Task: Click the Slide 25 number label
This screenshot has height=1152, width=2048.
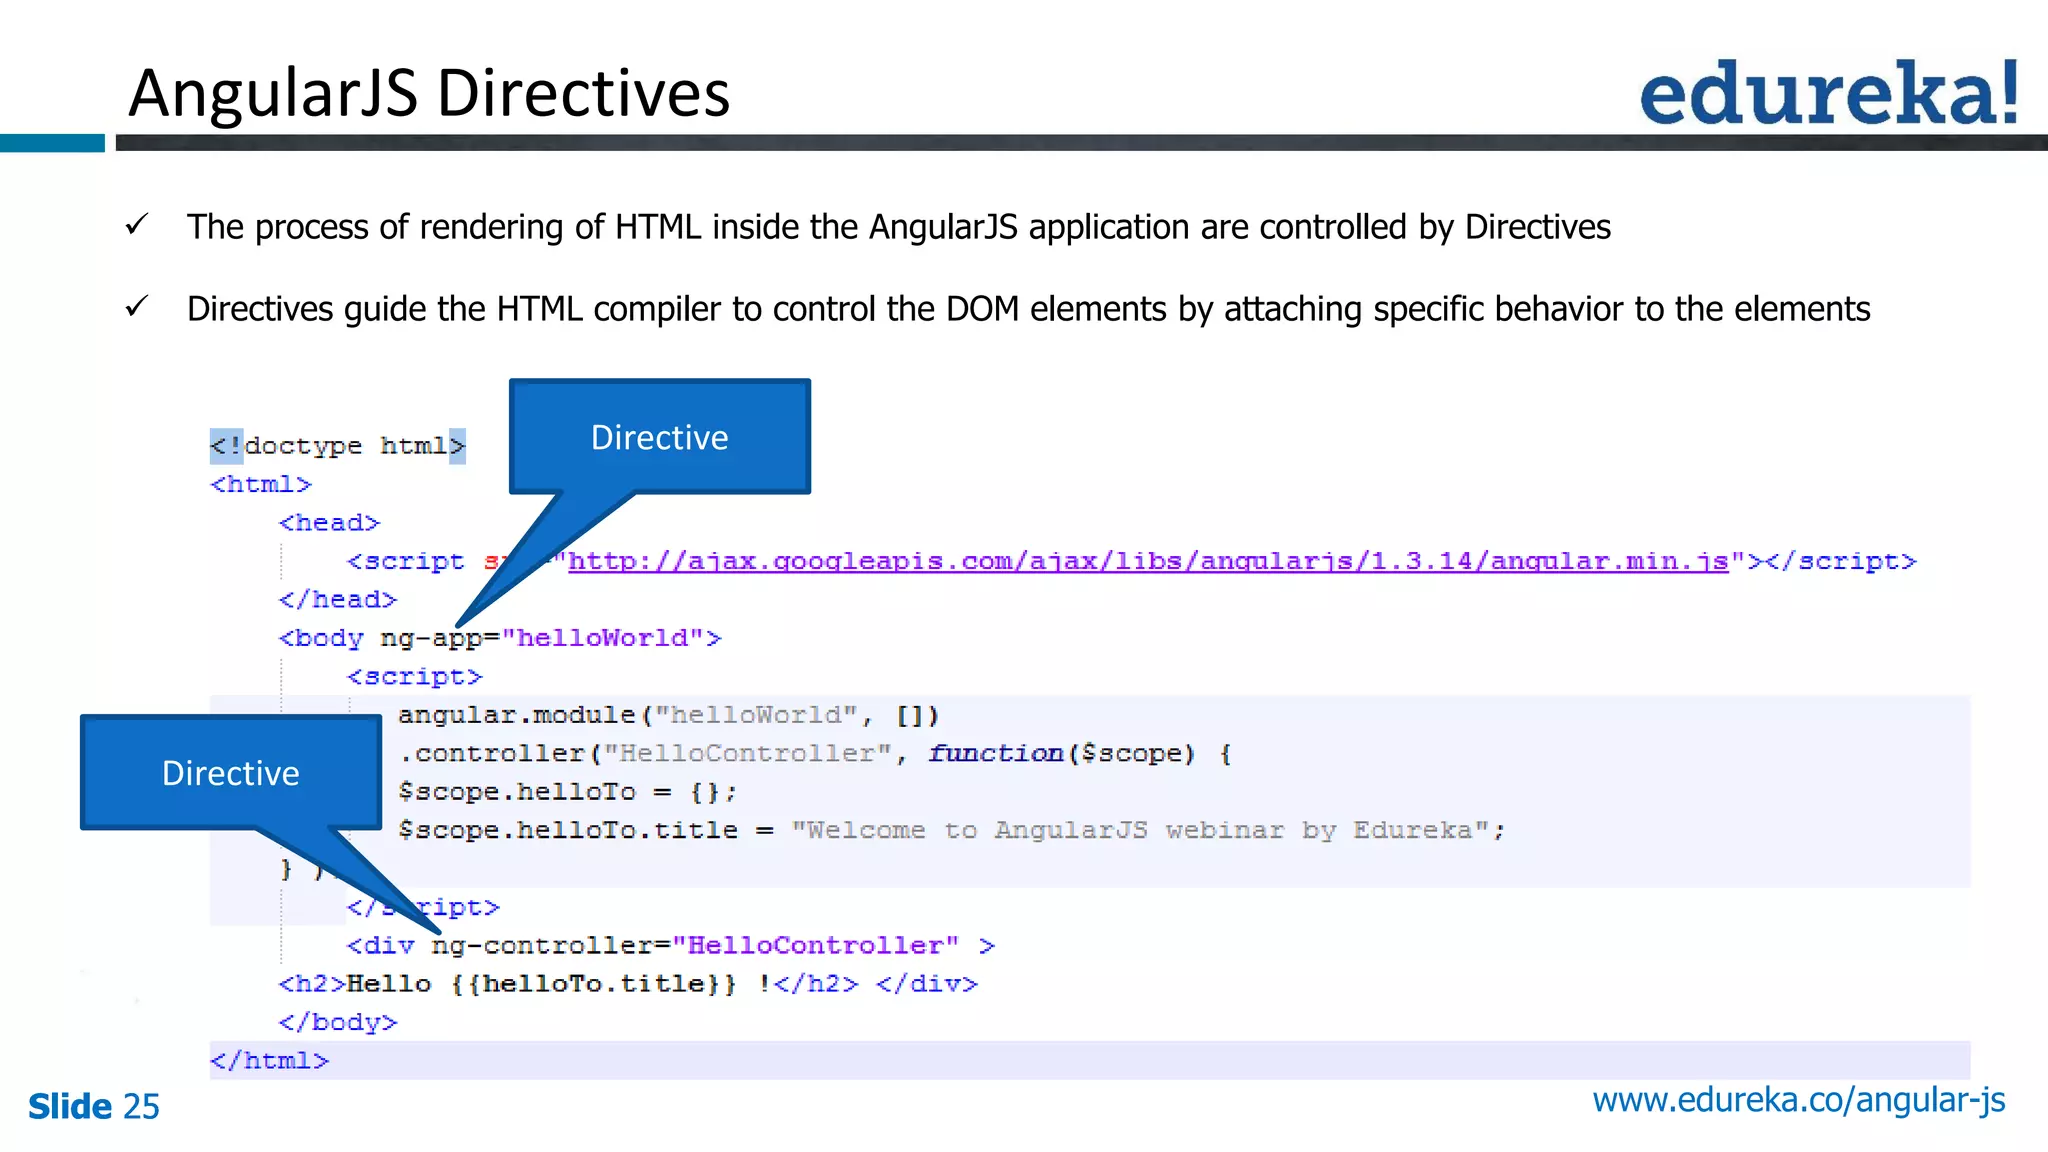Action: pyautogui.click(x=94, y=1106)
